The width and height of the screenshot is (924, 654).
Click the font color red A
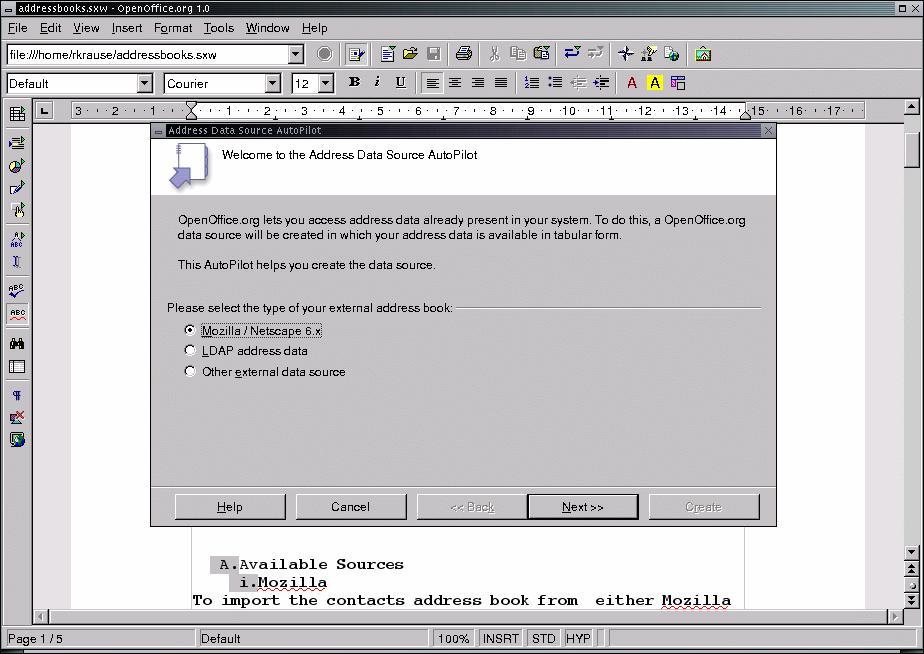[632, 83]
